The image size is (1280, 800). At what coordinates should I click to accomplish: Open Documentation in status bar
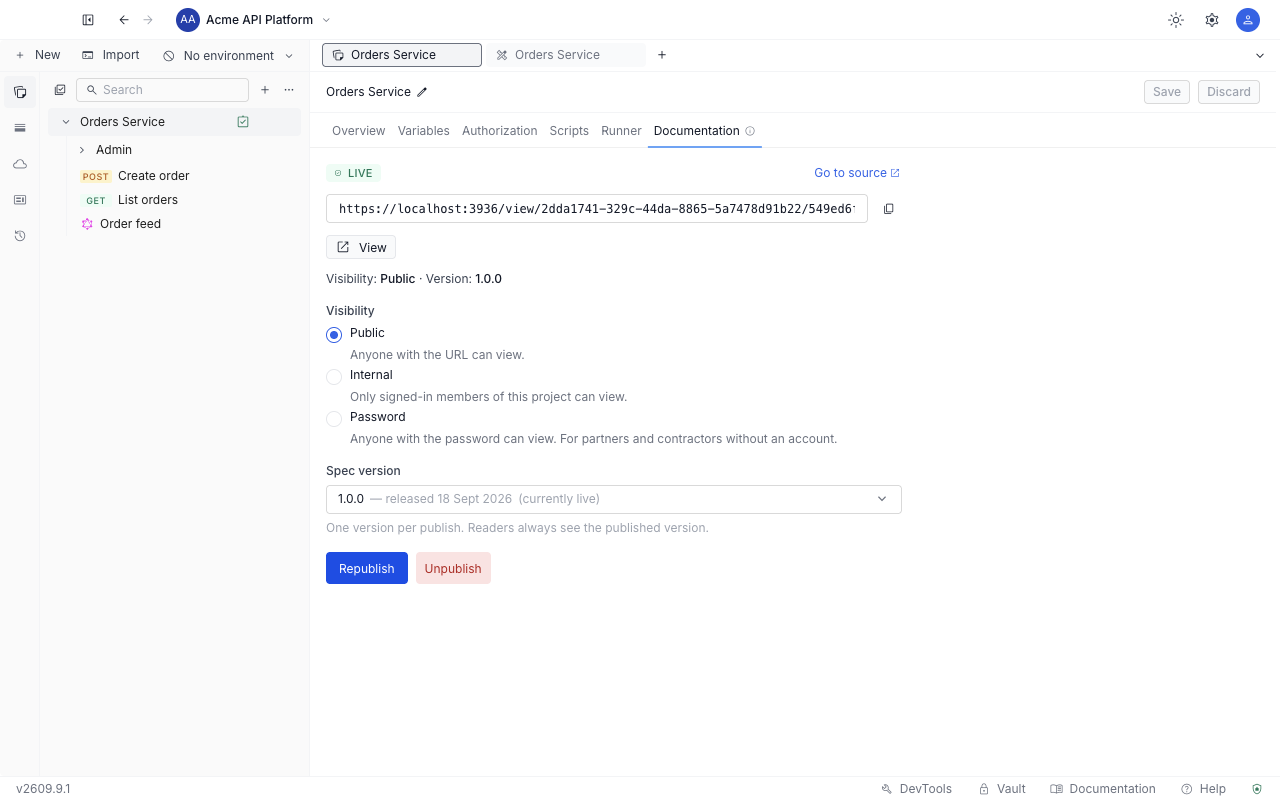(x=1103, y=789)
